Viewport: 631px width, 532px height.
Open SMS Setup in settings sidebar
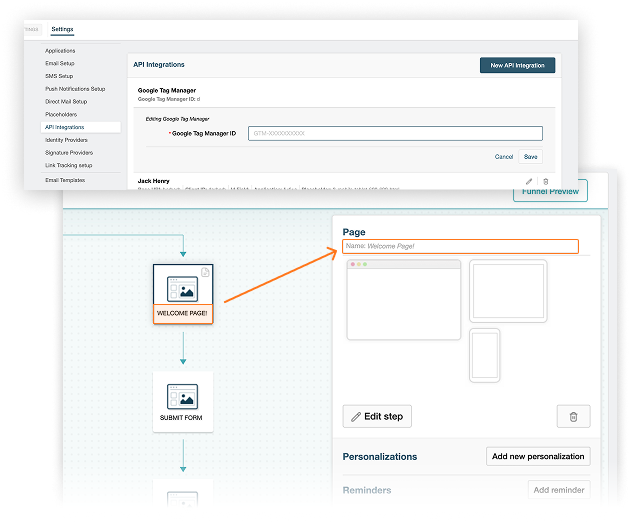click(59, 76)
